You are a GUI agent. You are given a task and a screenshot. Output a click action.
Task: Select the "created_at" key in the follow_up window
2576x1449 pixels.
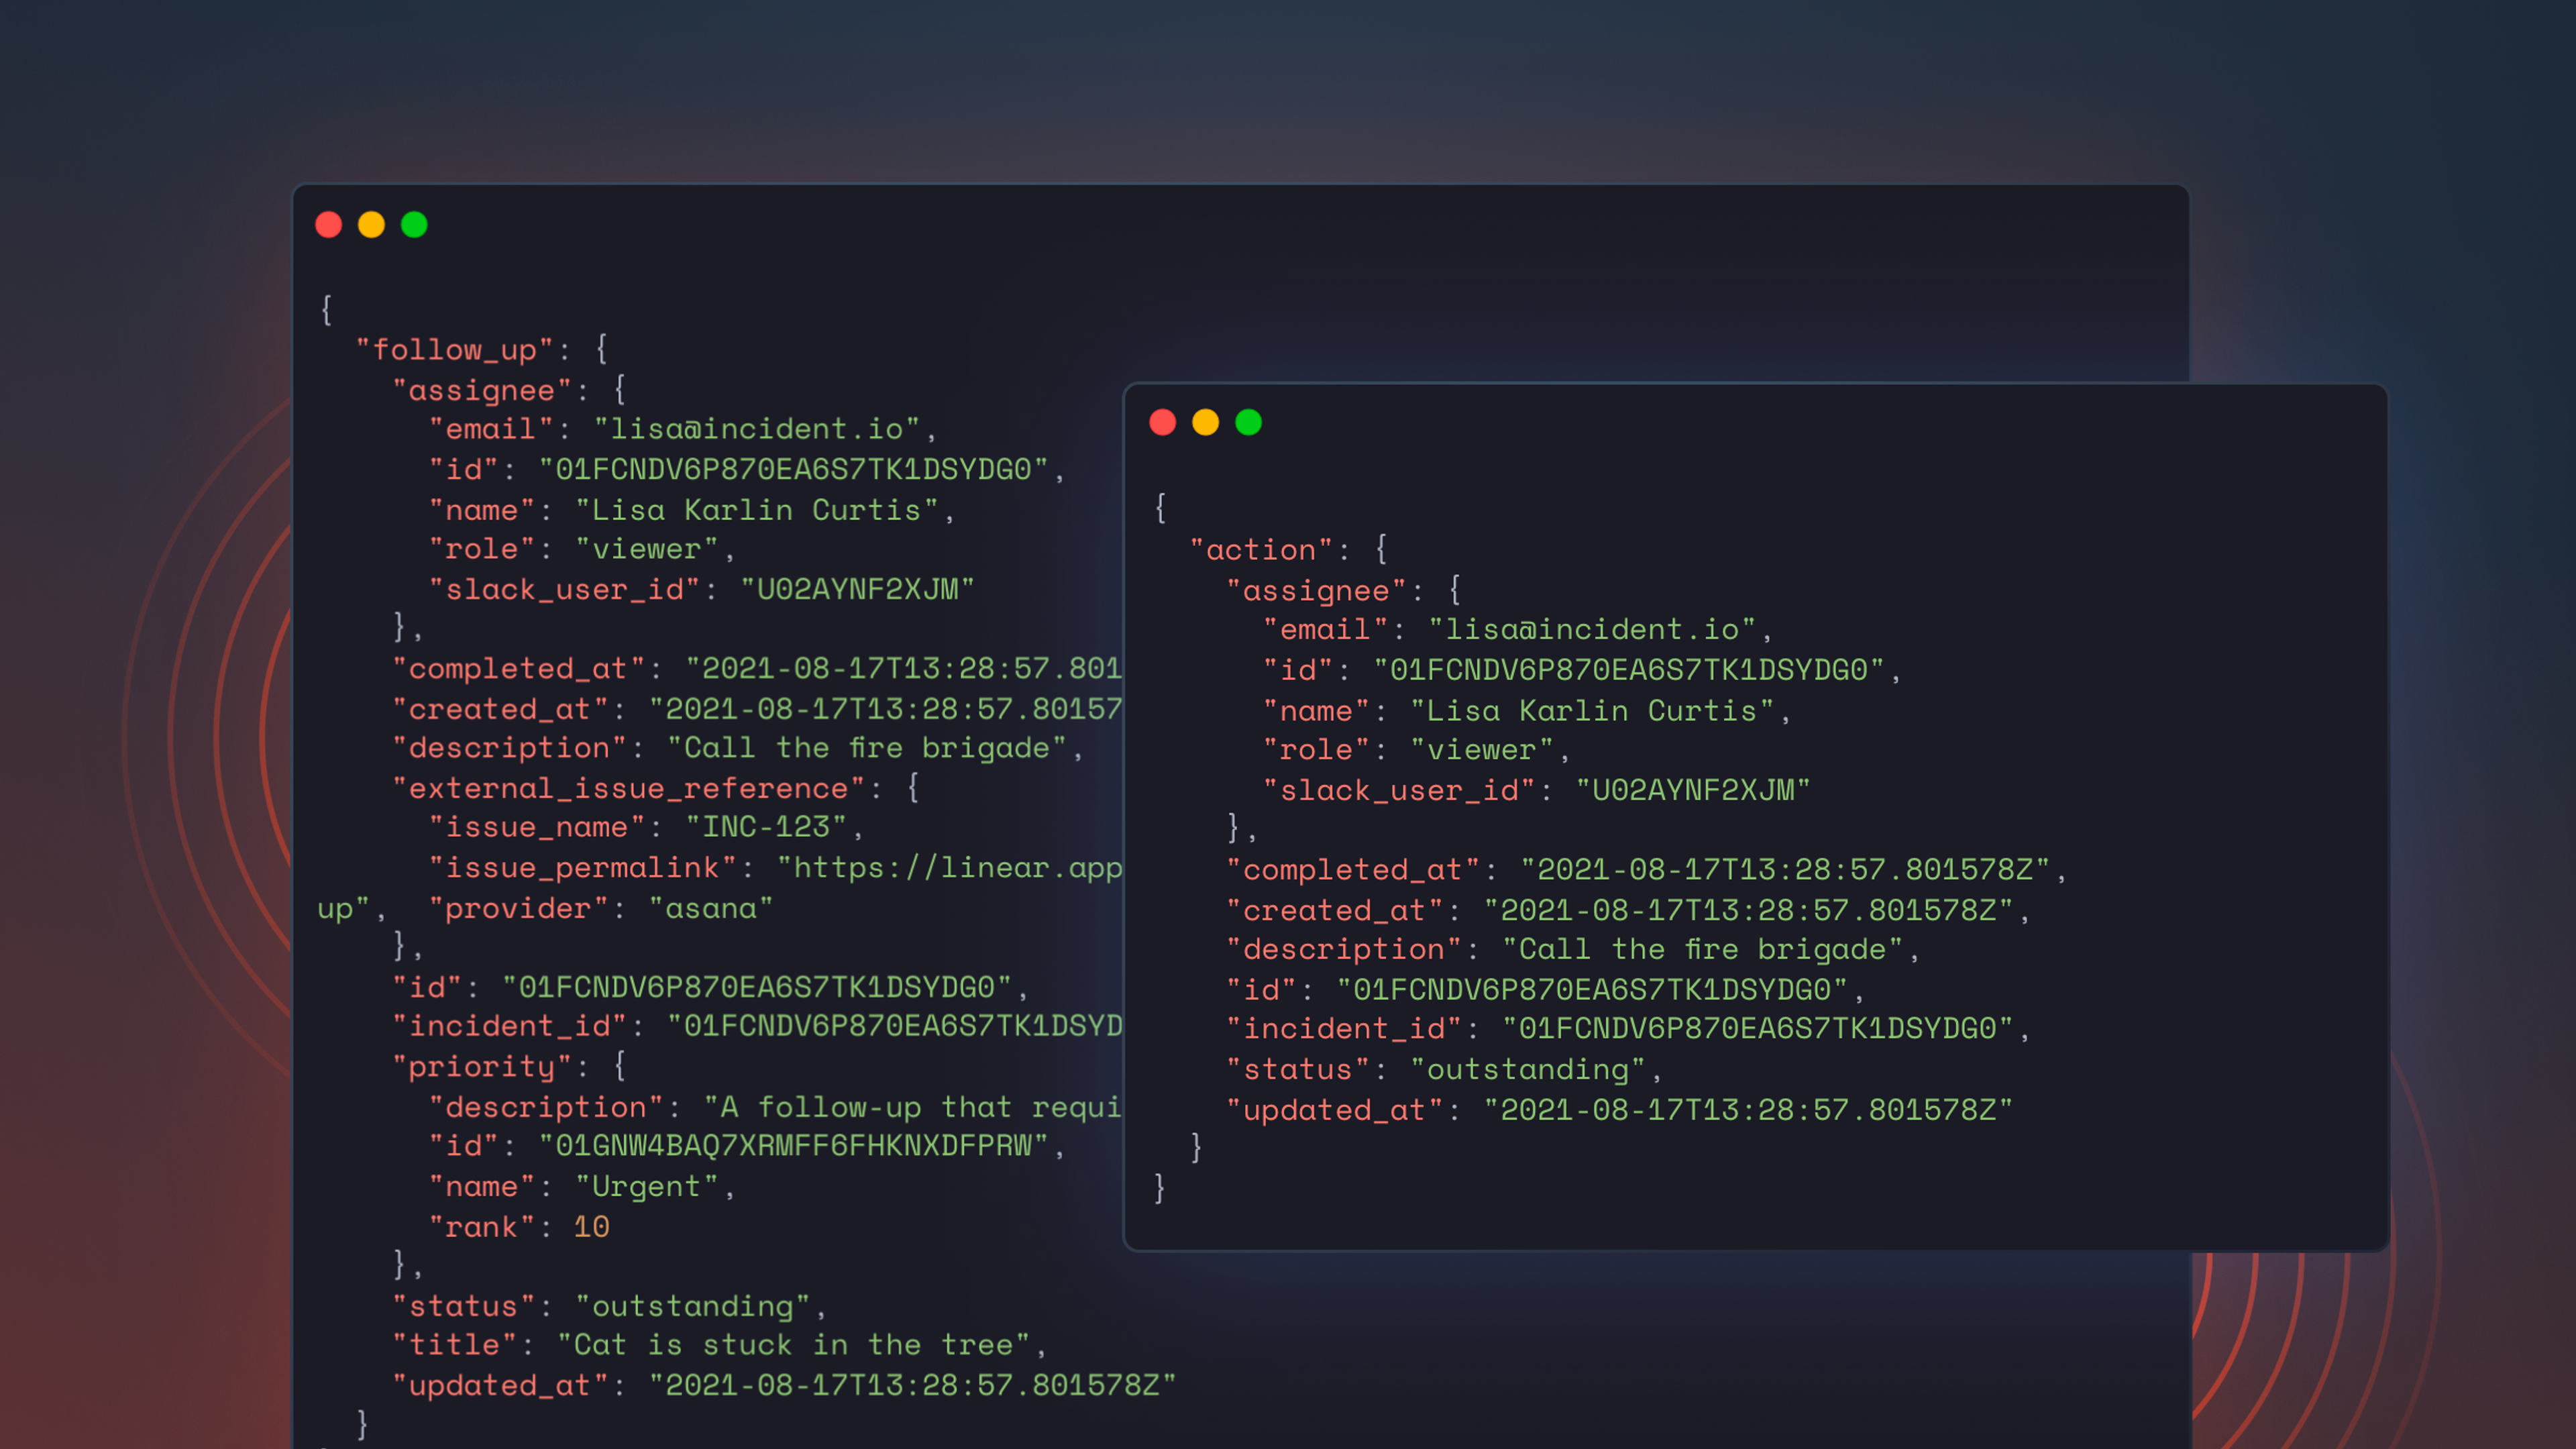point(500,709)
